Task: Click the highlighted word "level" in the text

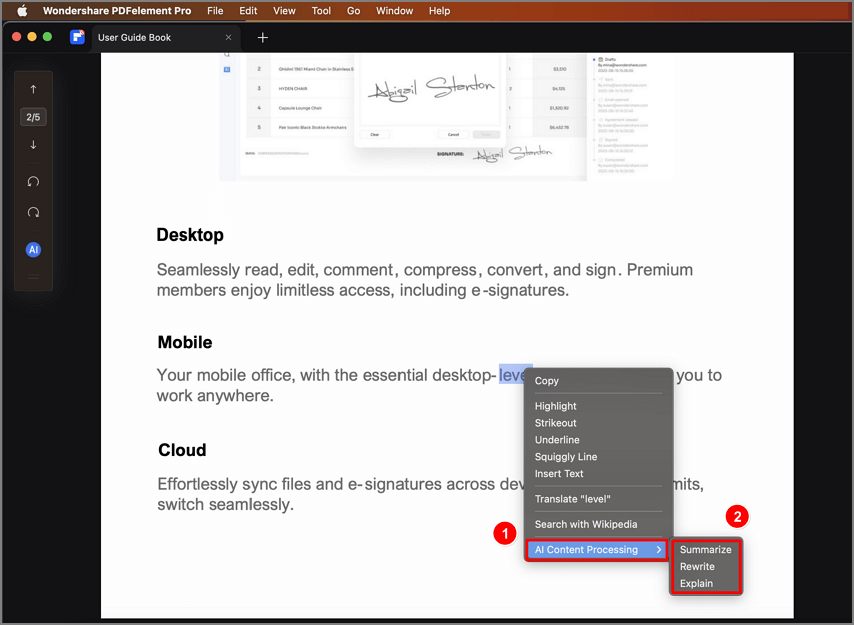Action: [512, 375]
